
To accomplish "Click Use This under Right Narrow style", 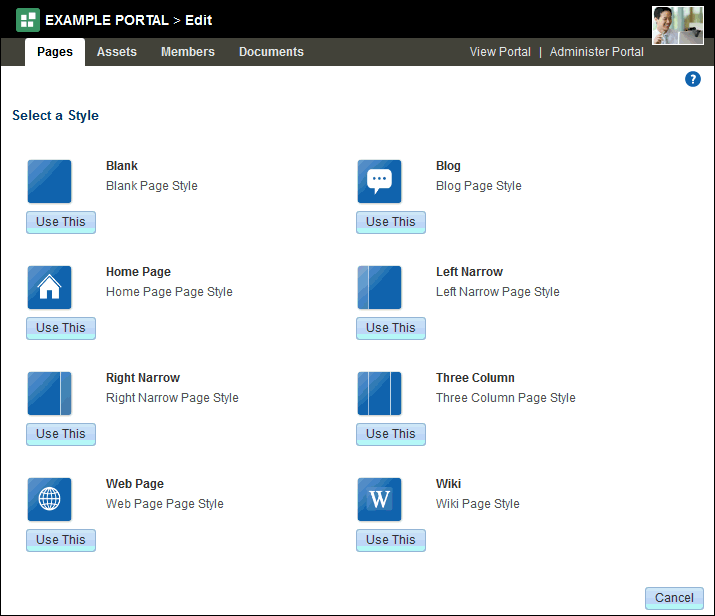I will [x=61, y=434].
